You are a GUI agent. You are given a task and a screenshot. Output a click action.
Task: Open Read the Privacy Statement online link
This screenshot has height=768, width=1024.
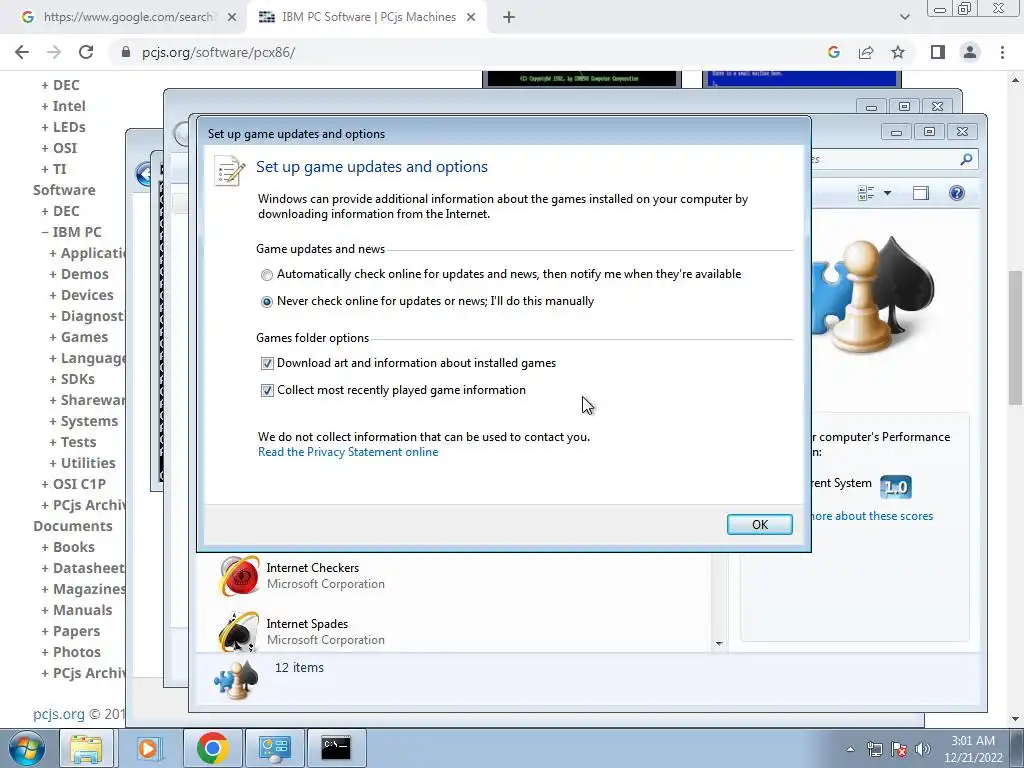click(348, 452)
